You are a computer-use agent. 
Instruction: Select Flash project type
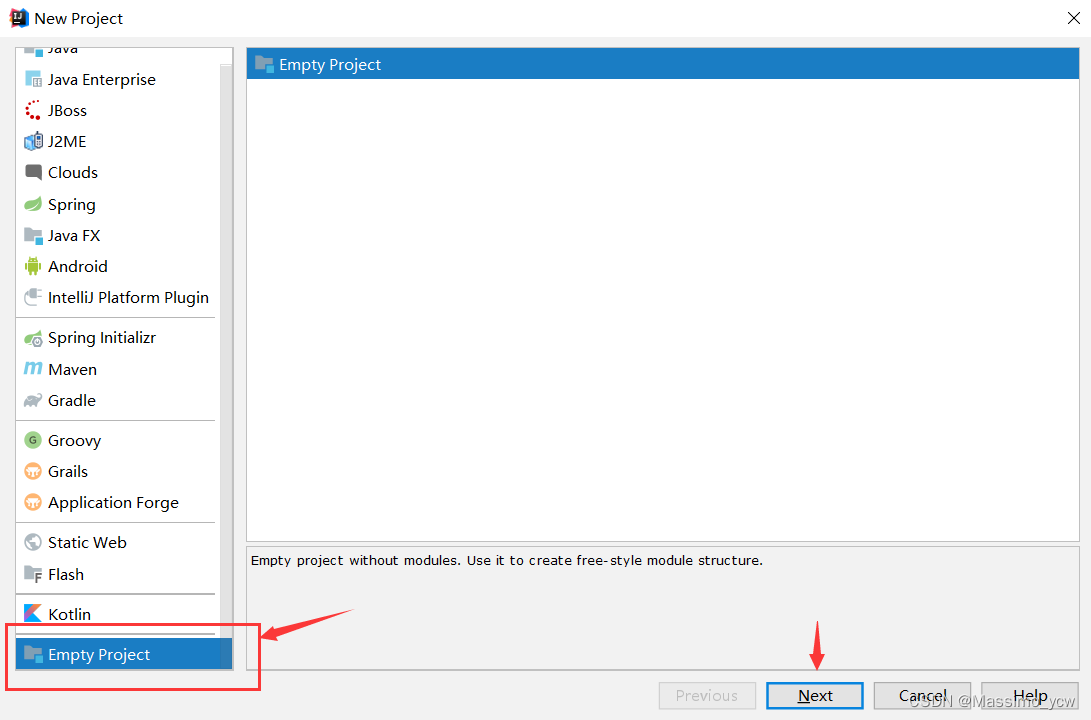tap(116, 575)
